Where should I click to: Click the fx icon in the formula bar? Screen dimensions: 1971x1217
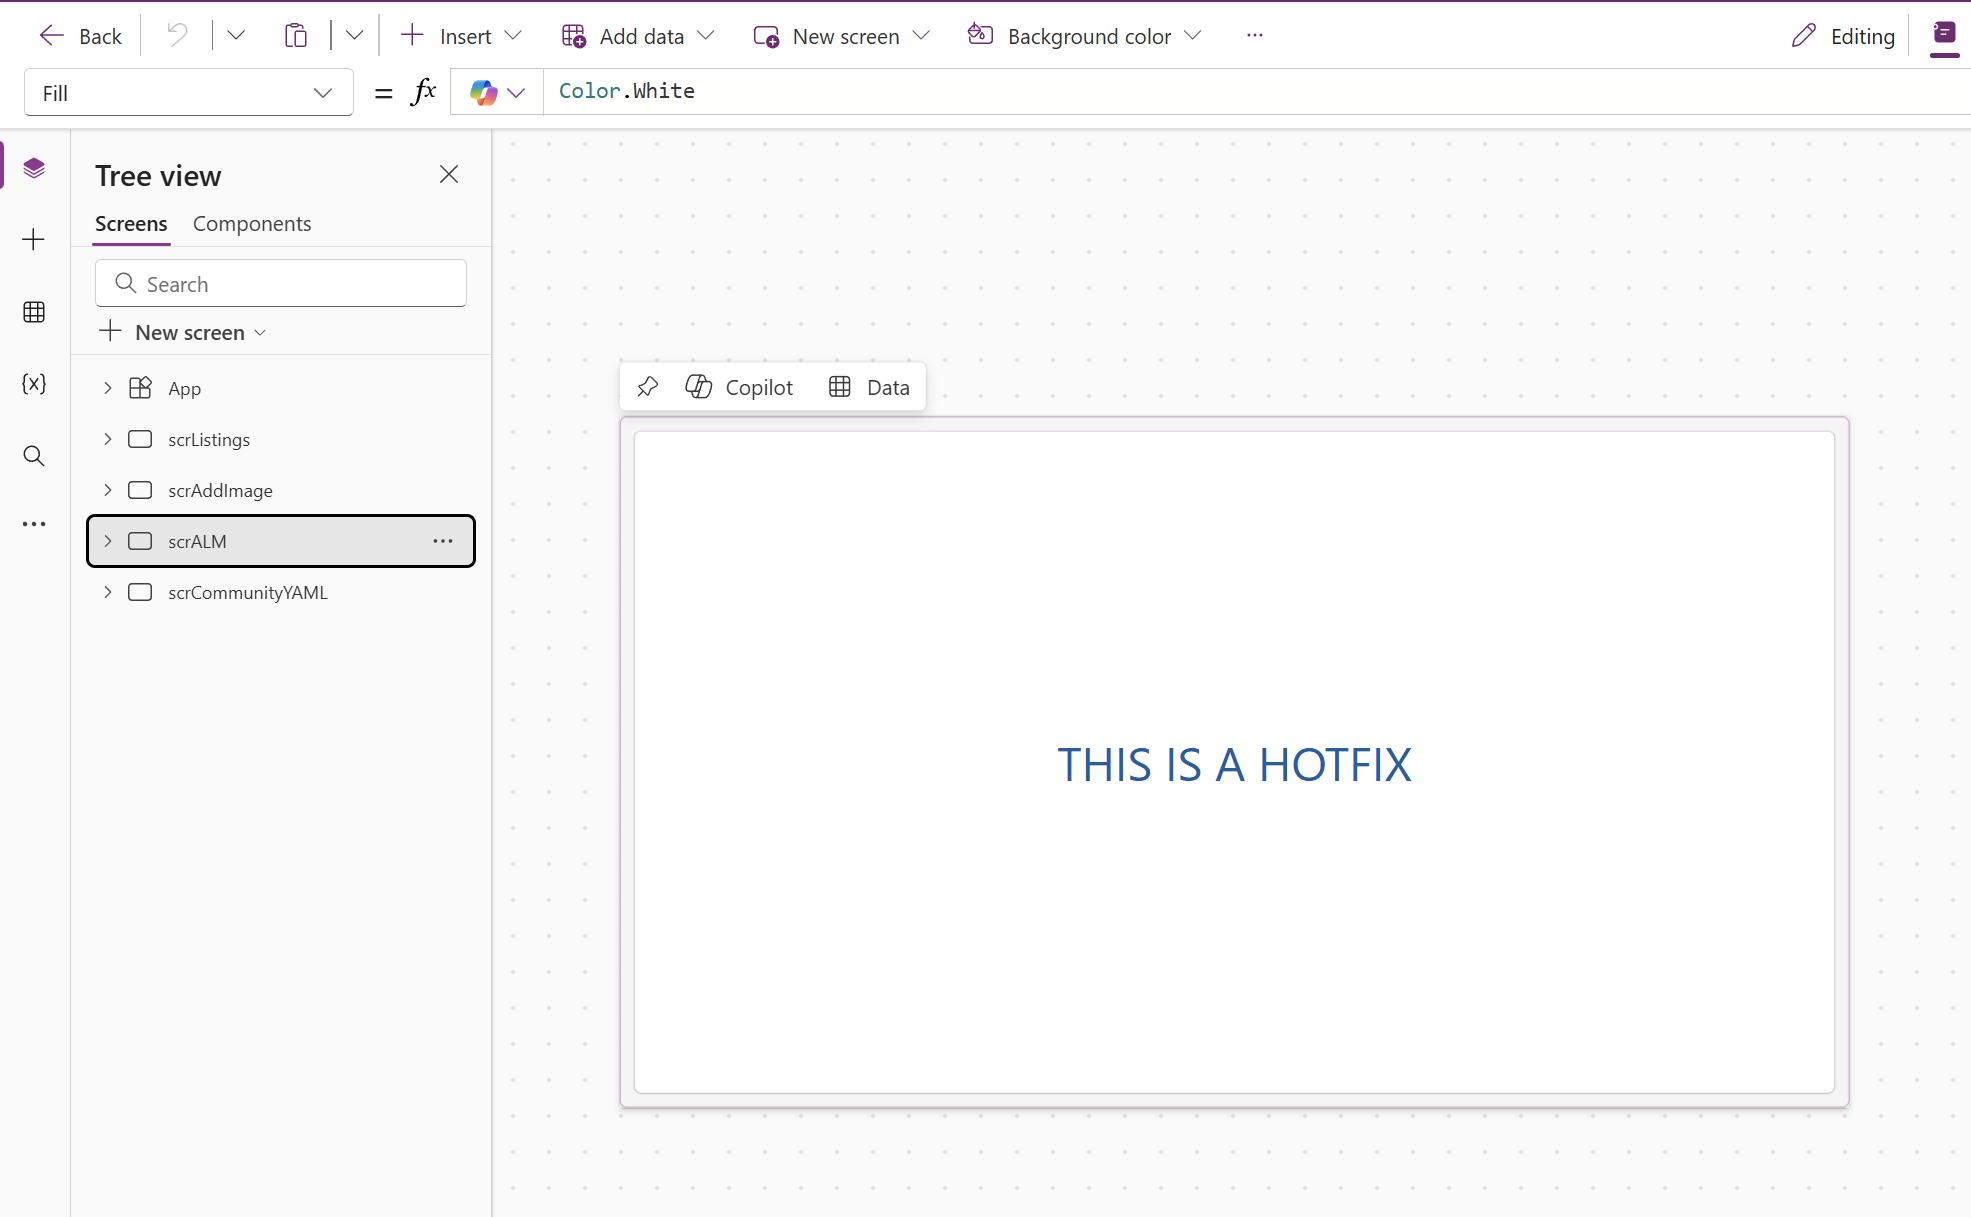(424, 91)
